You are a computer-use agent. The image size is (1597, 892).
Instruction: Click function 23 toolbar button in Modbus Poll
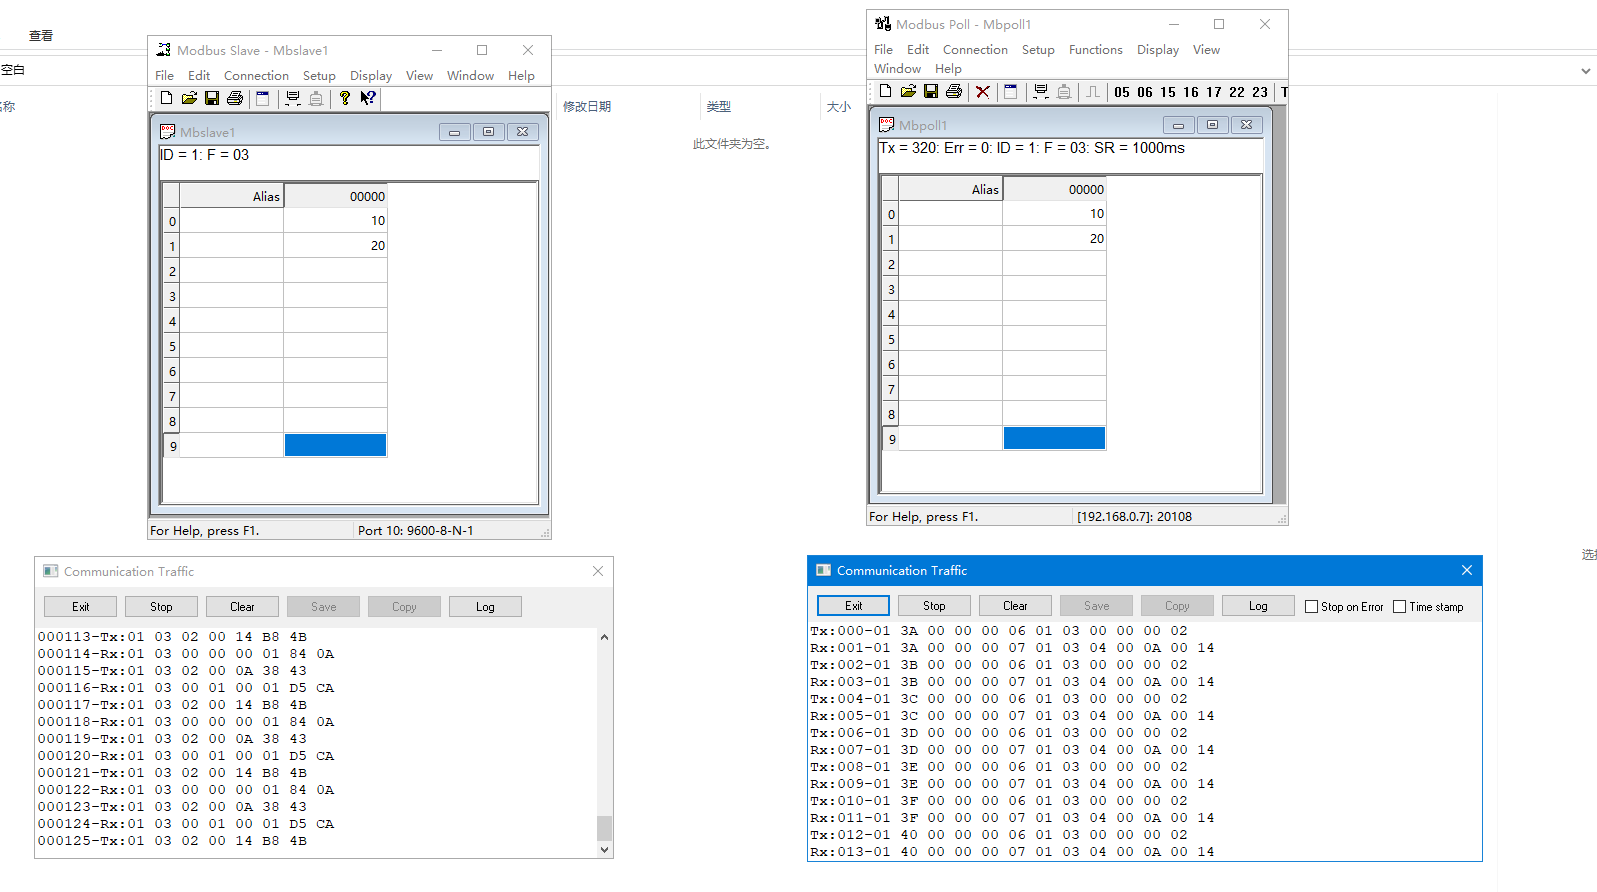(x=1260, y=92)
